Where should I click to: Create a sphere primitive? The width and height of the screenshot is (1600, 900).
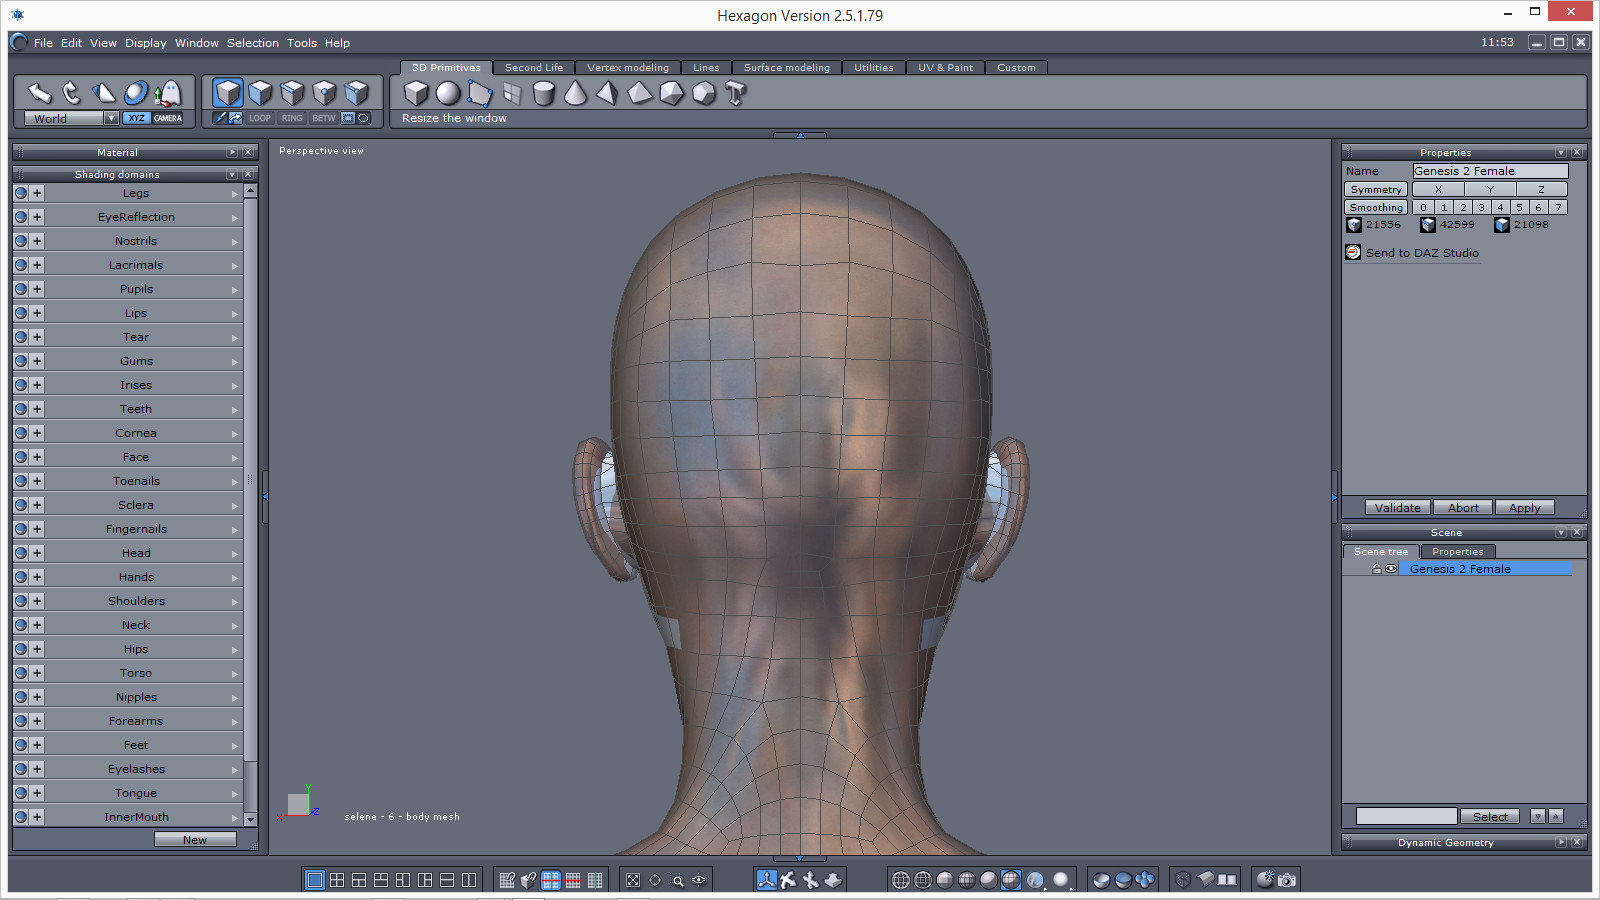coord(448,93)
